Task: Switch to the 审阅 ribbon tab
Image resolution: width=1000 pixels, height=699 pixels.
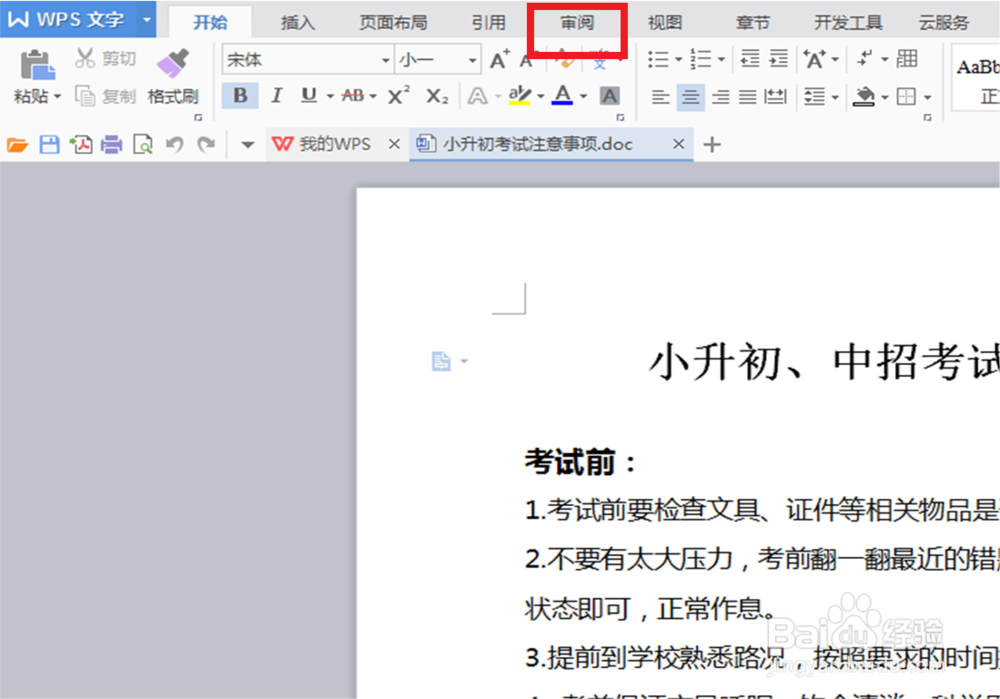Action: point(574,20)
